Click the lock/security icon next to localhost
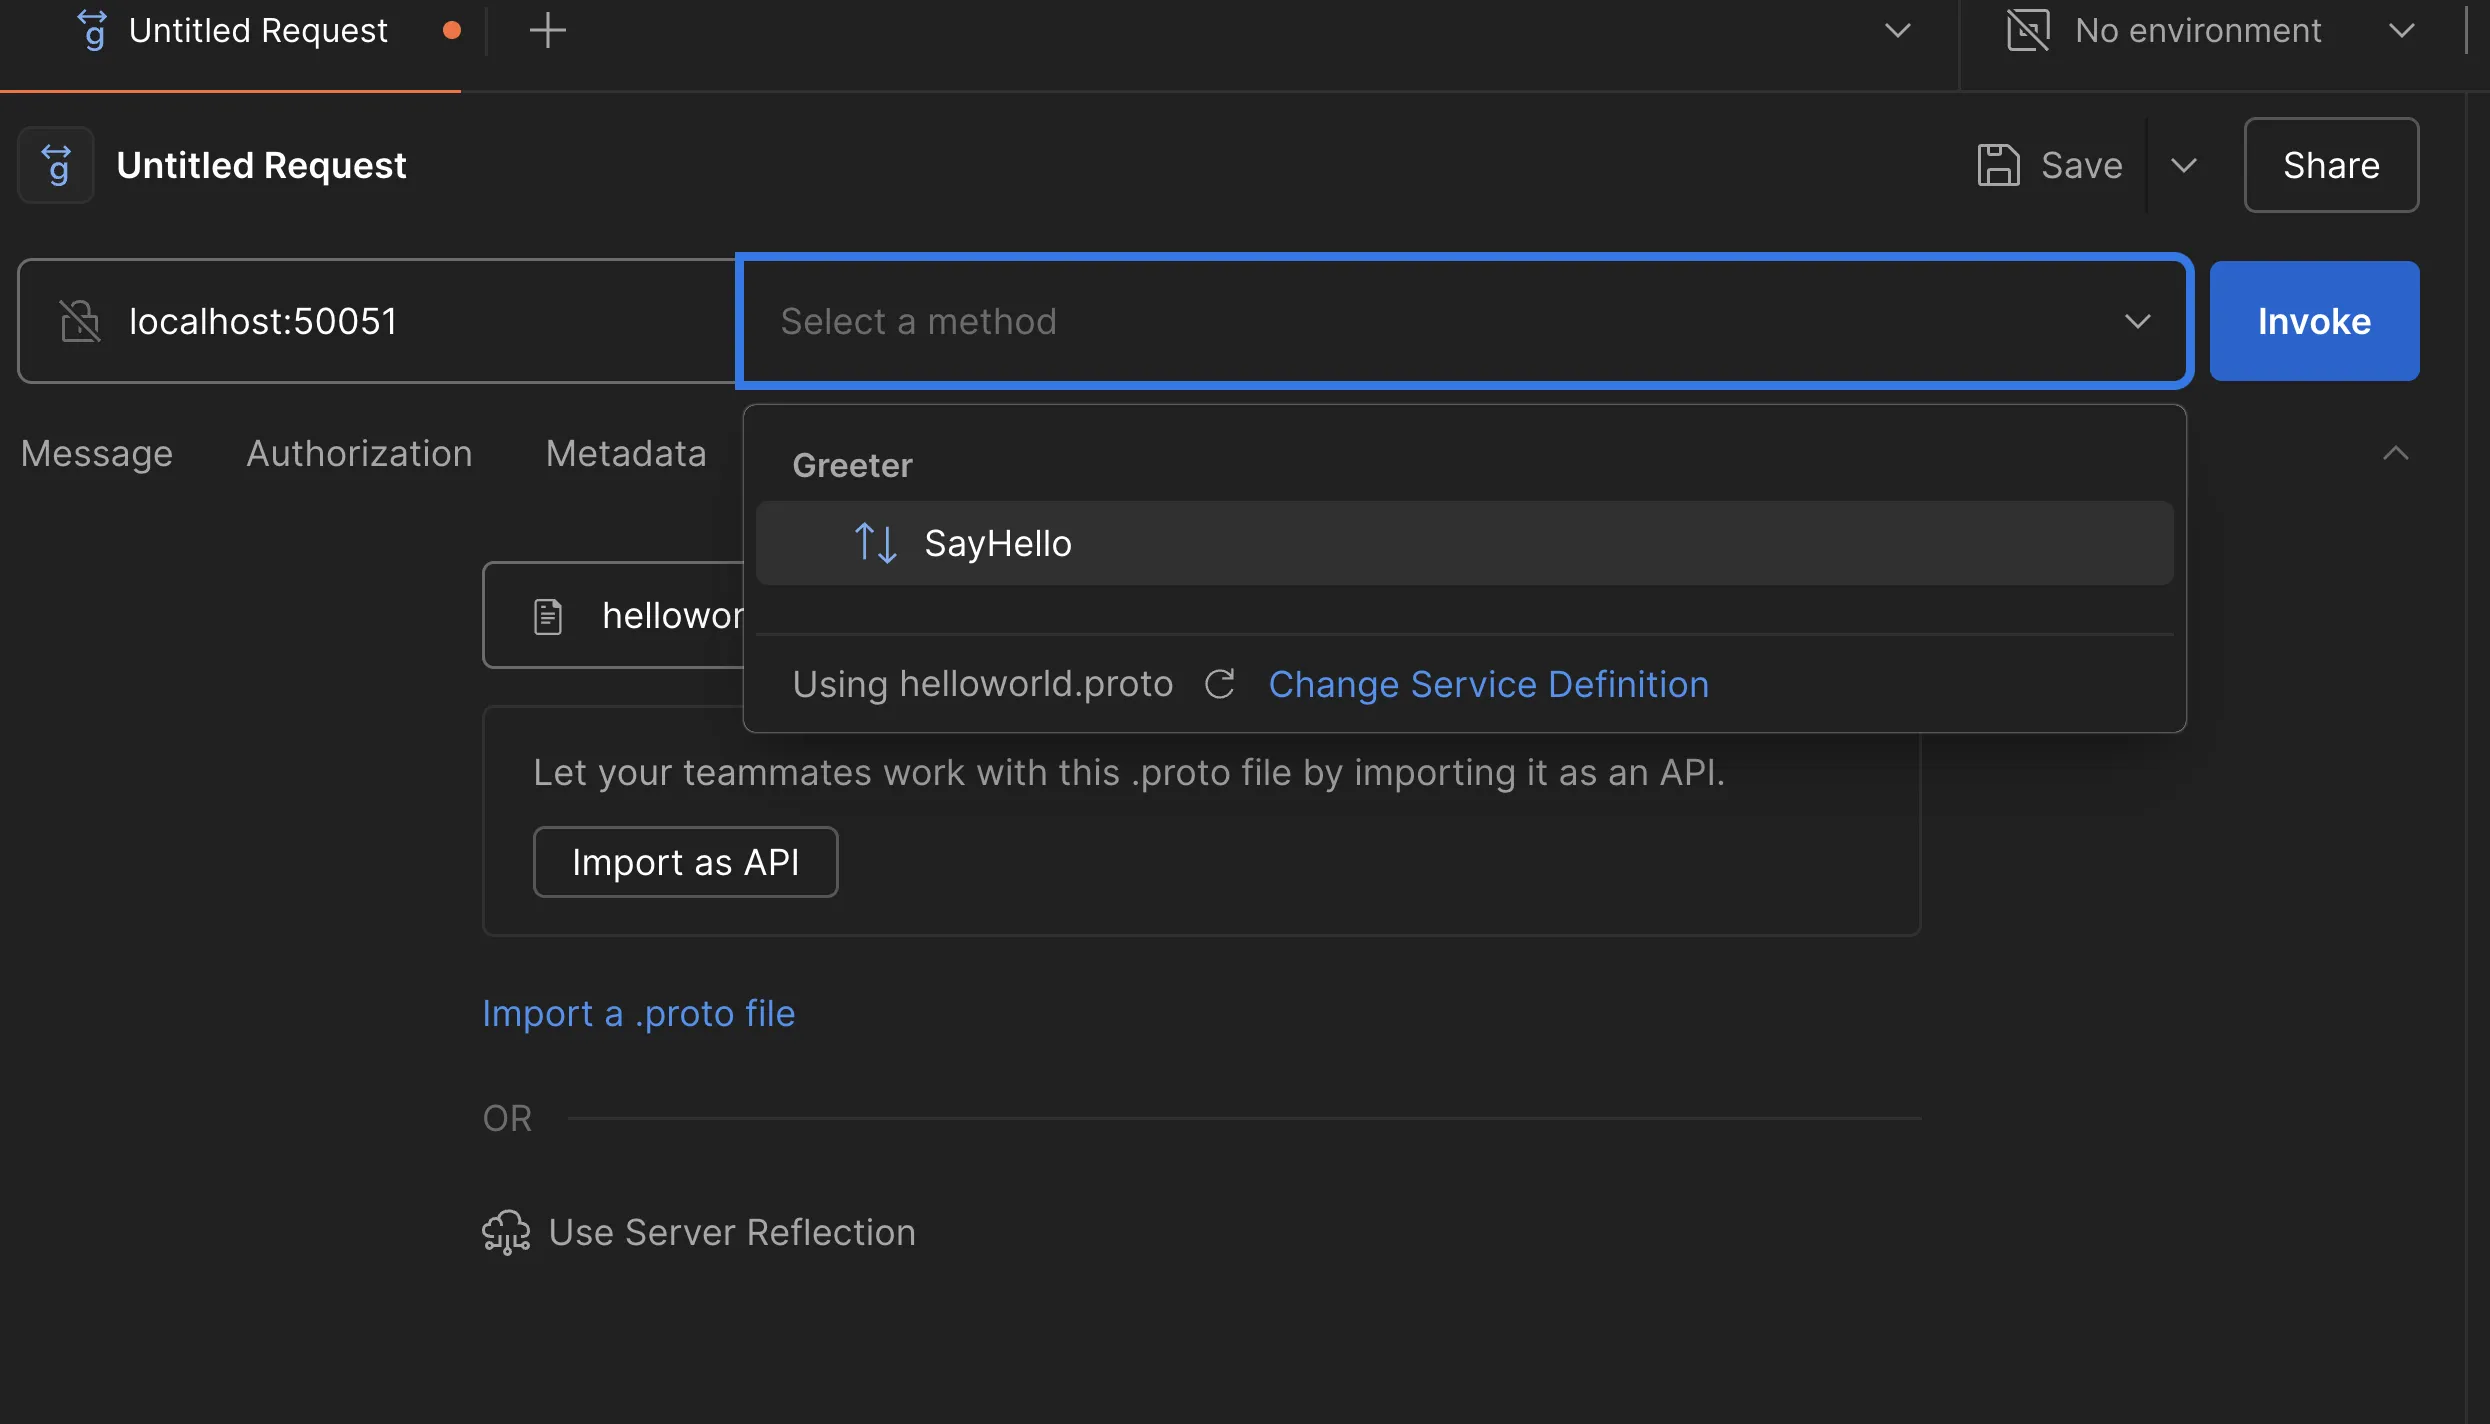2490x1424 pixels. tap(79, 320)
